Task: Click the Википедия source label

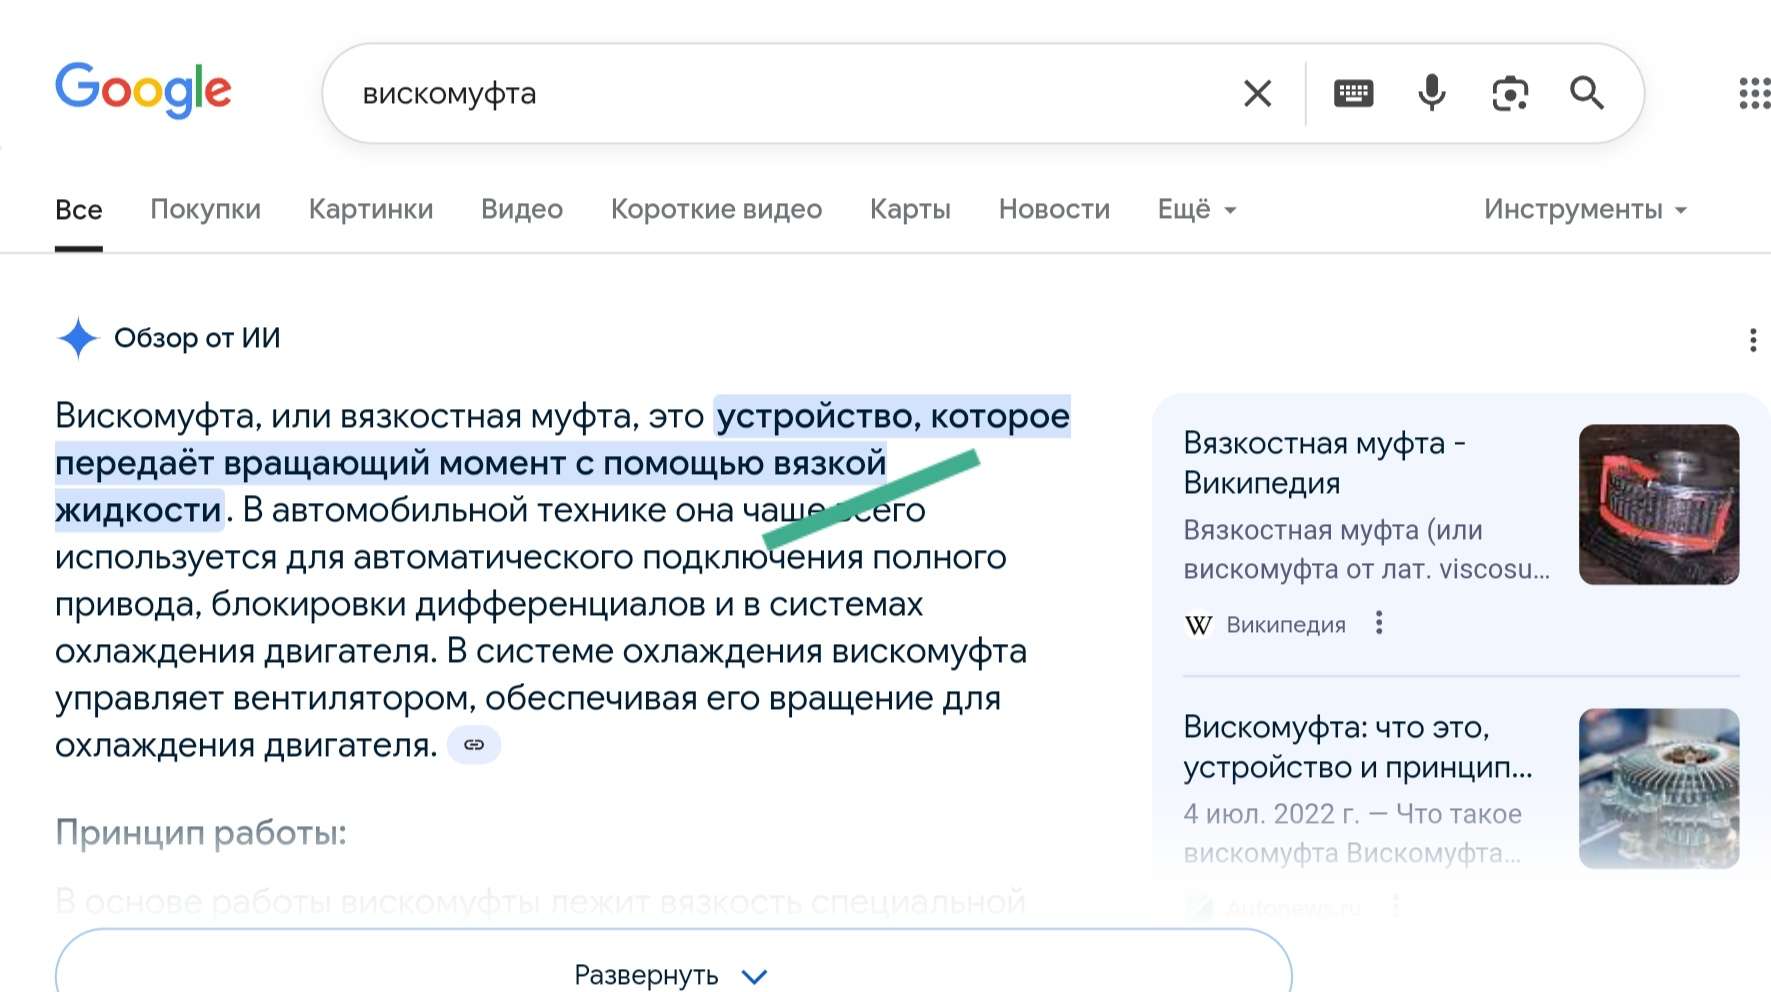Action: pos(1286,625)
